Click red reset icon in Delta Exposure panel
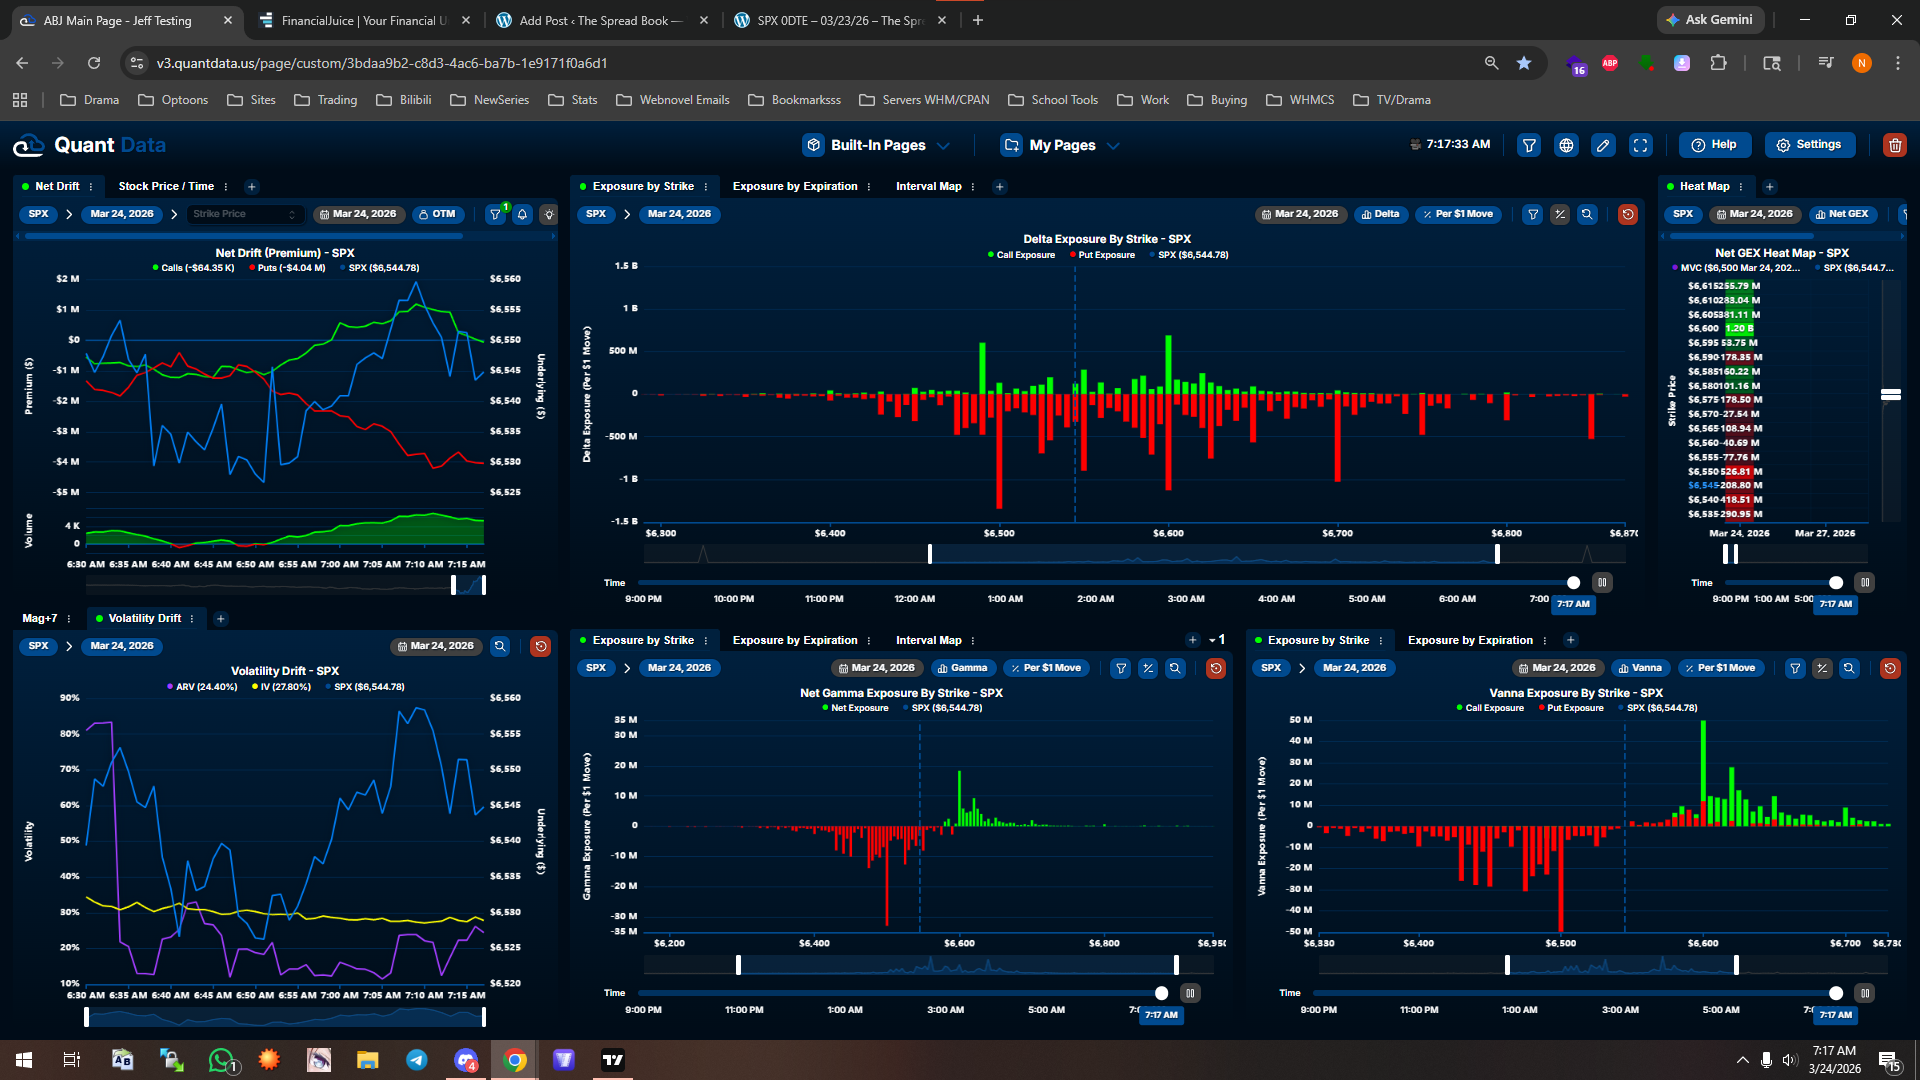 [1627, 214]
